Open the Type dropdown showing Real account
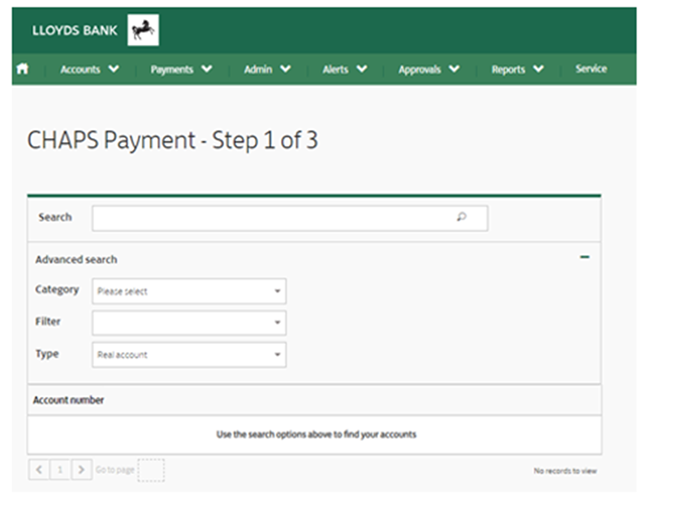 tap(189, 355)
